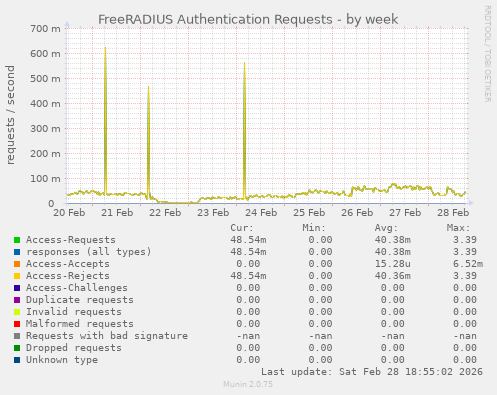This screenshot has width=497, height=395.
Task: Click the dark purple Access-Challenges swatch
Action: pos(17,288)
